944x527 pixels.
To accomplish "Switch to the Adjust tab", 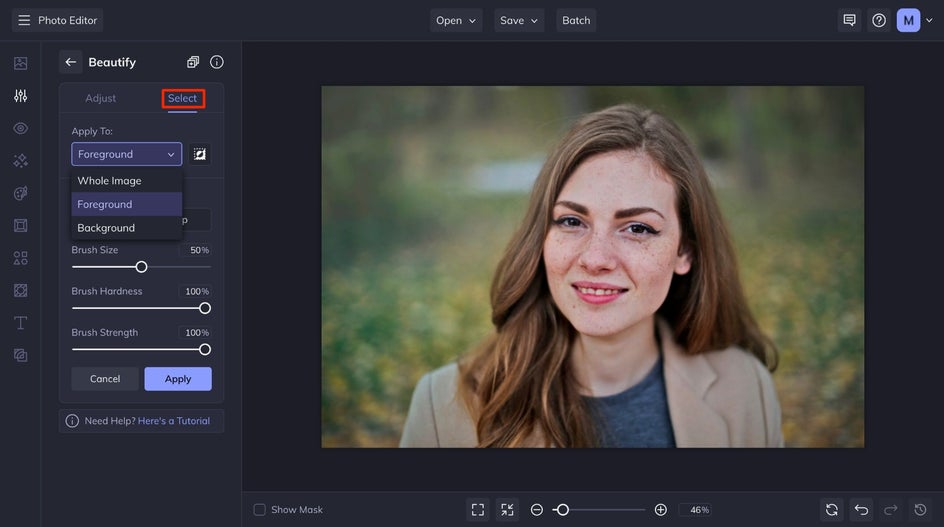I will pos(101,98).
